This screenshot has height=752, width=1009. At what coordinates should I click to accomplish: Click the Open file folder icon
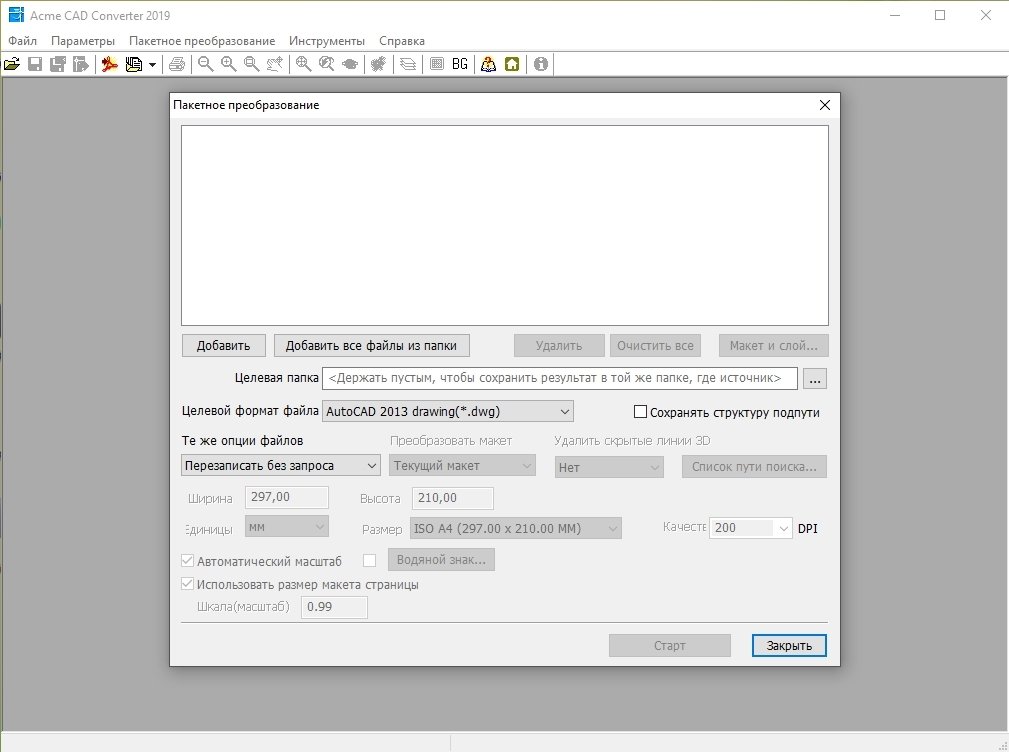[x=12, y=64]
